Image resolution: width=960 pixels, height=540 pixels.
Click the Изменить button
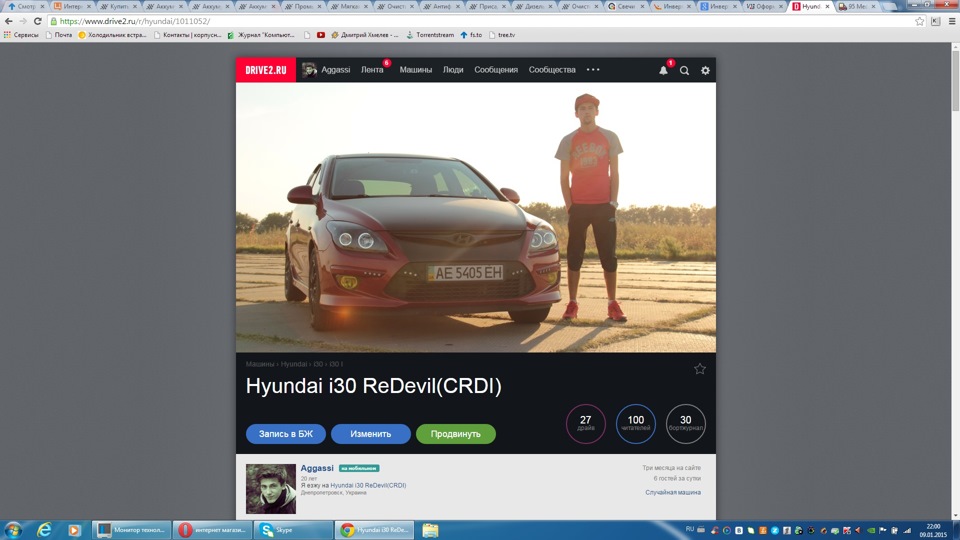370,433
